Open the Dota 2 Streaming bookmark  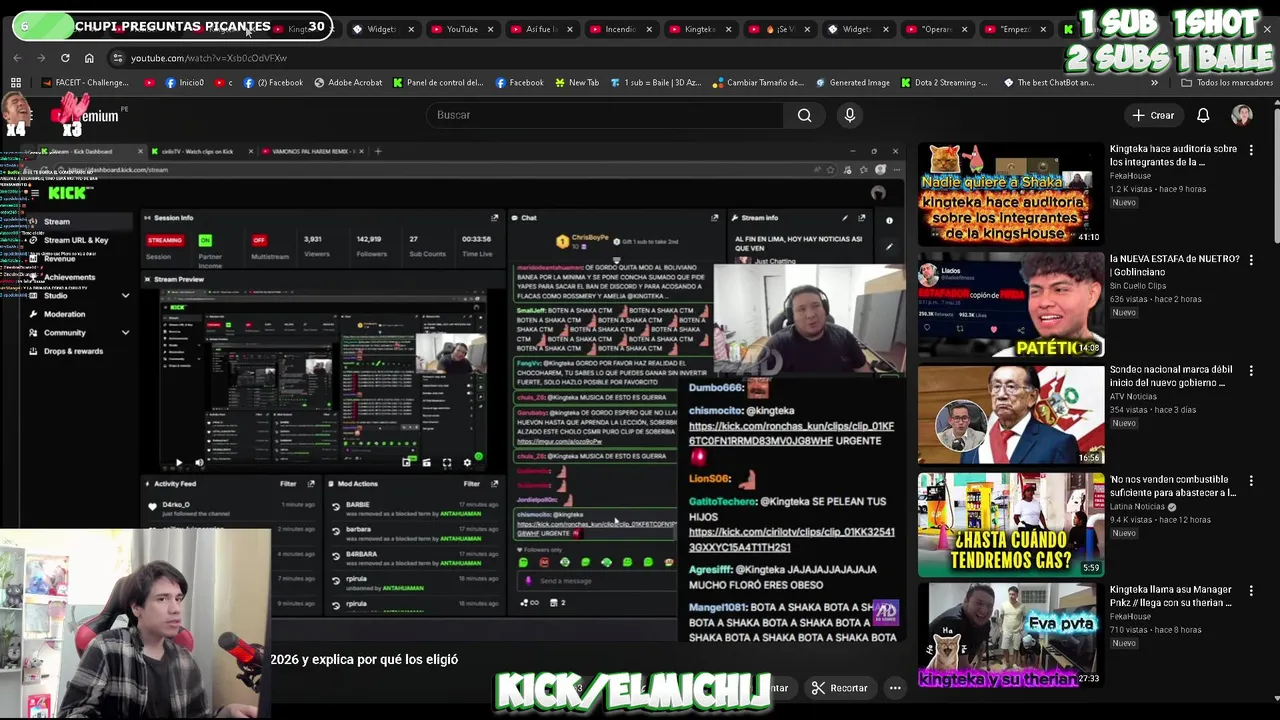pyautogui.click(x=944, y=83)
